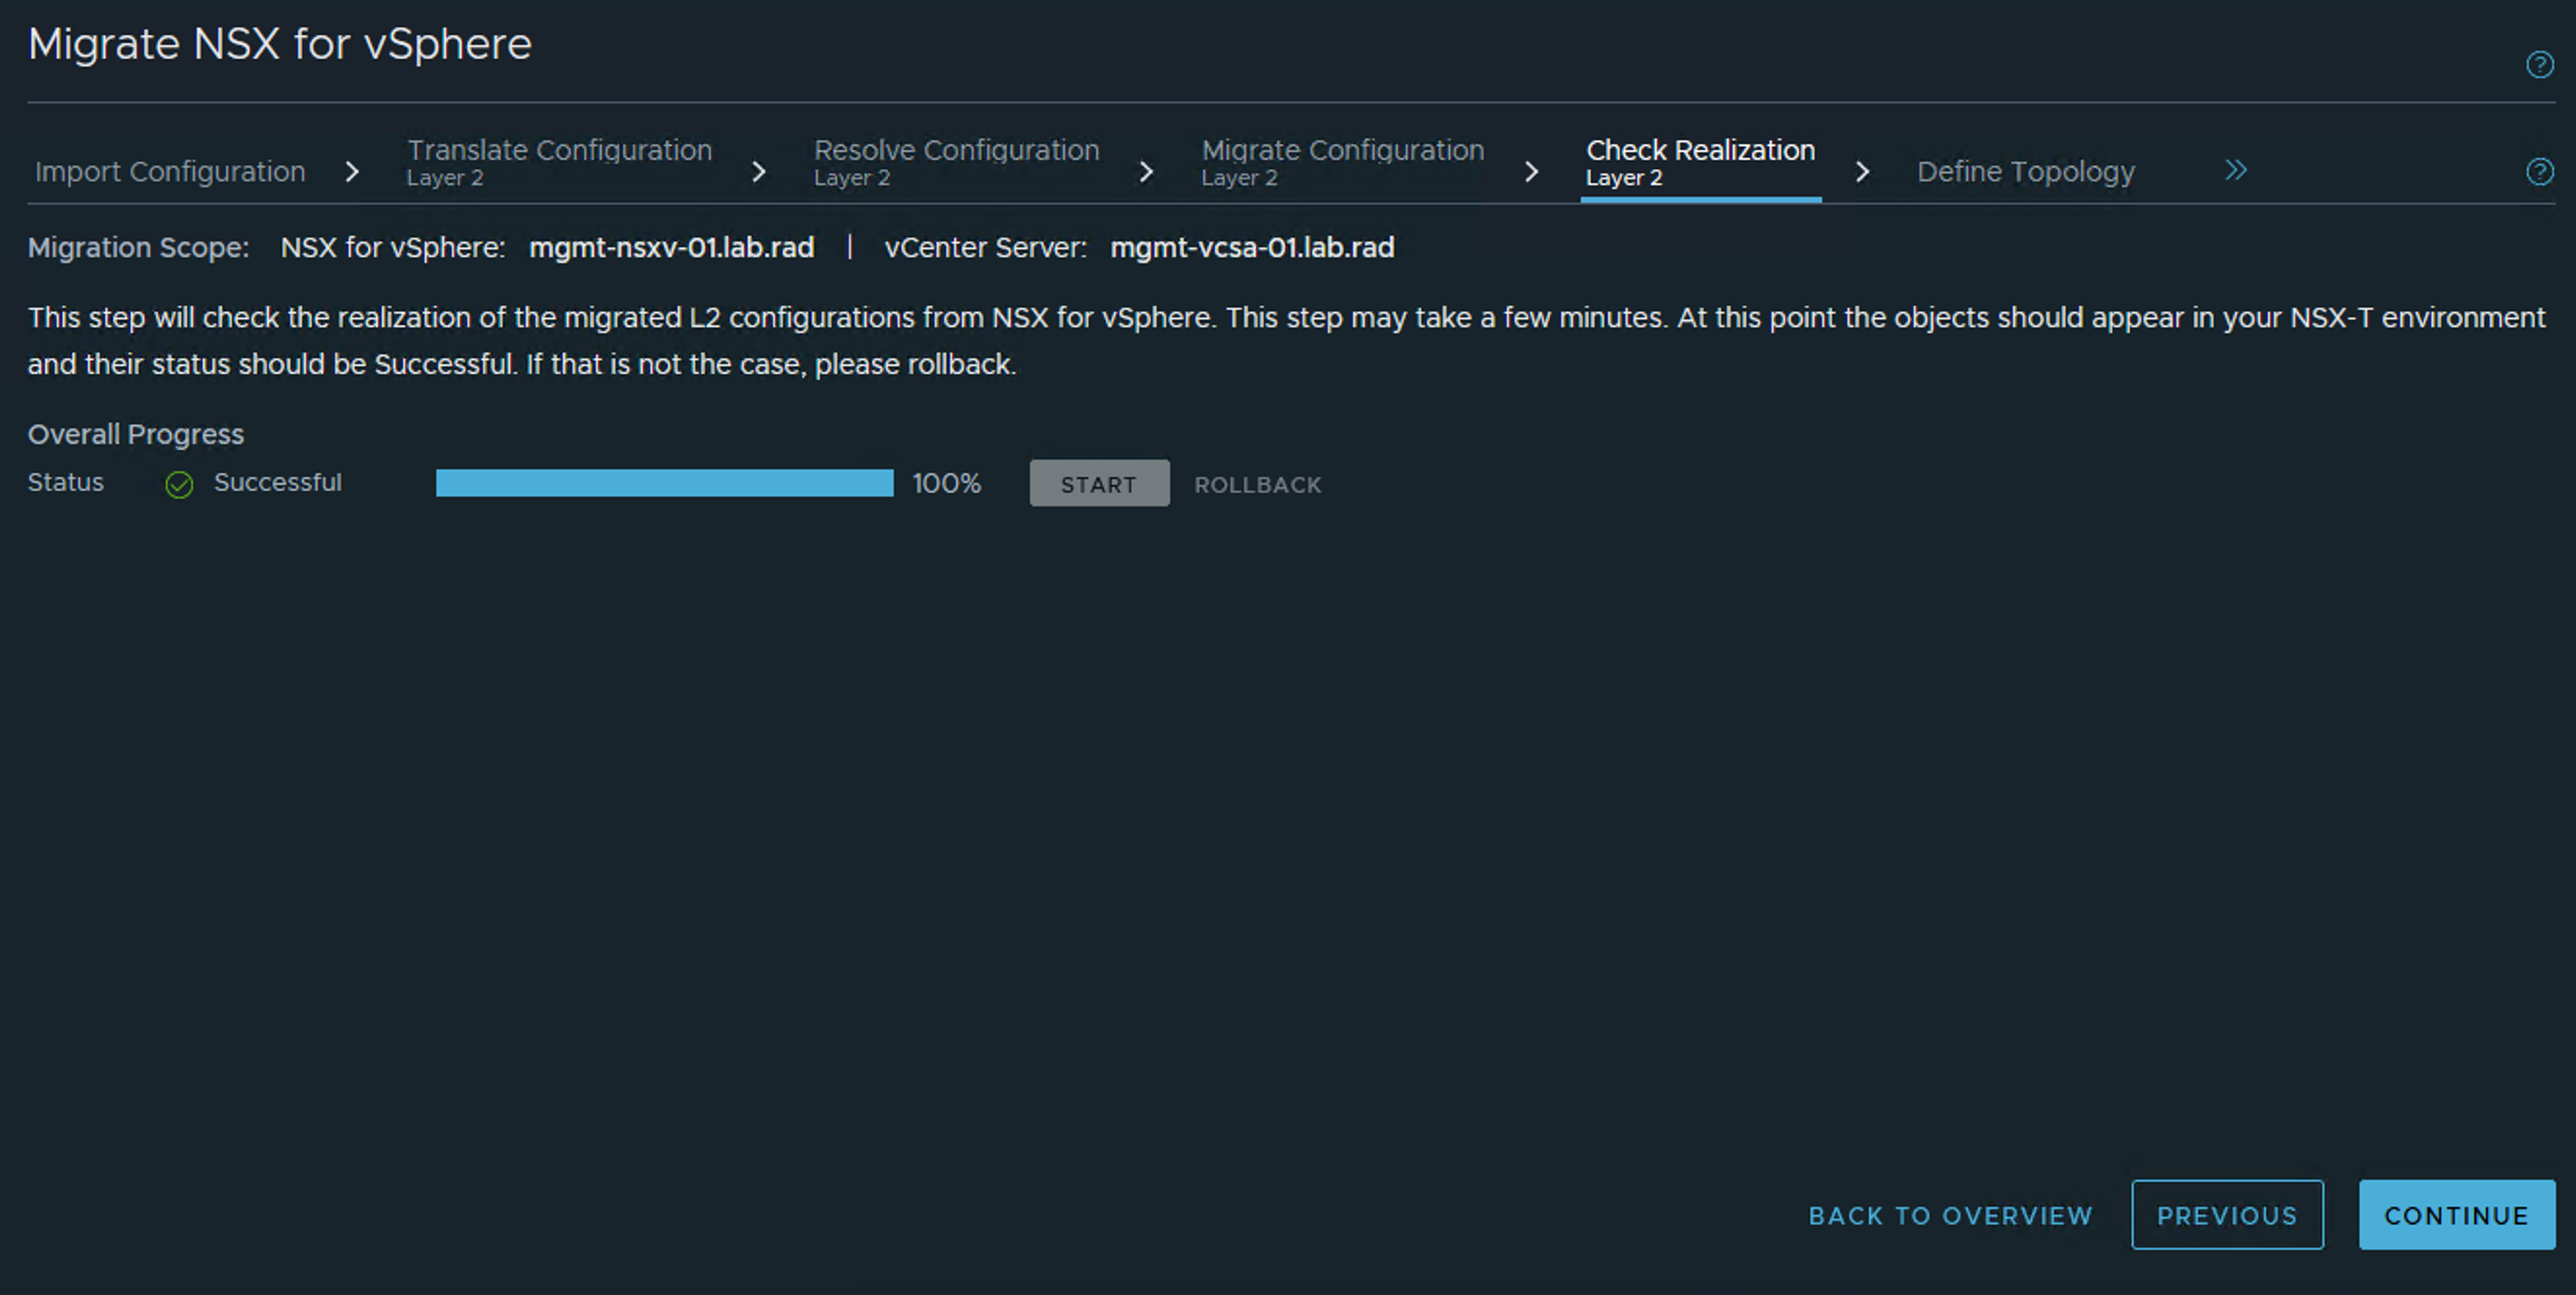Go to Resolve Configuration Layer 2 step

[x=956, y=162]
